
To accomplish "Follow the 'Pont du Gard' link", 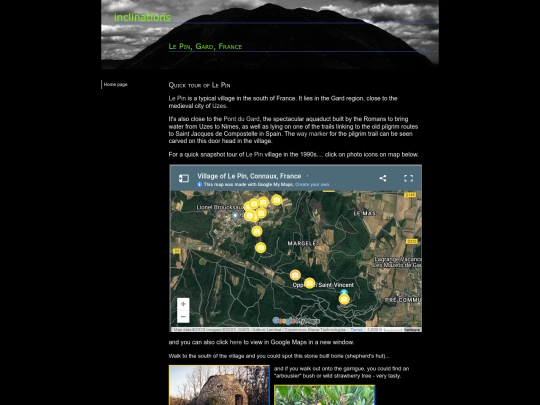I will point(241,119).
